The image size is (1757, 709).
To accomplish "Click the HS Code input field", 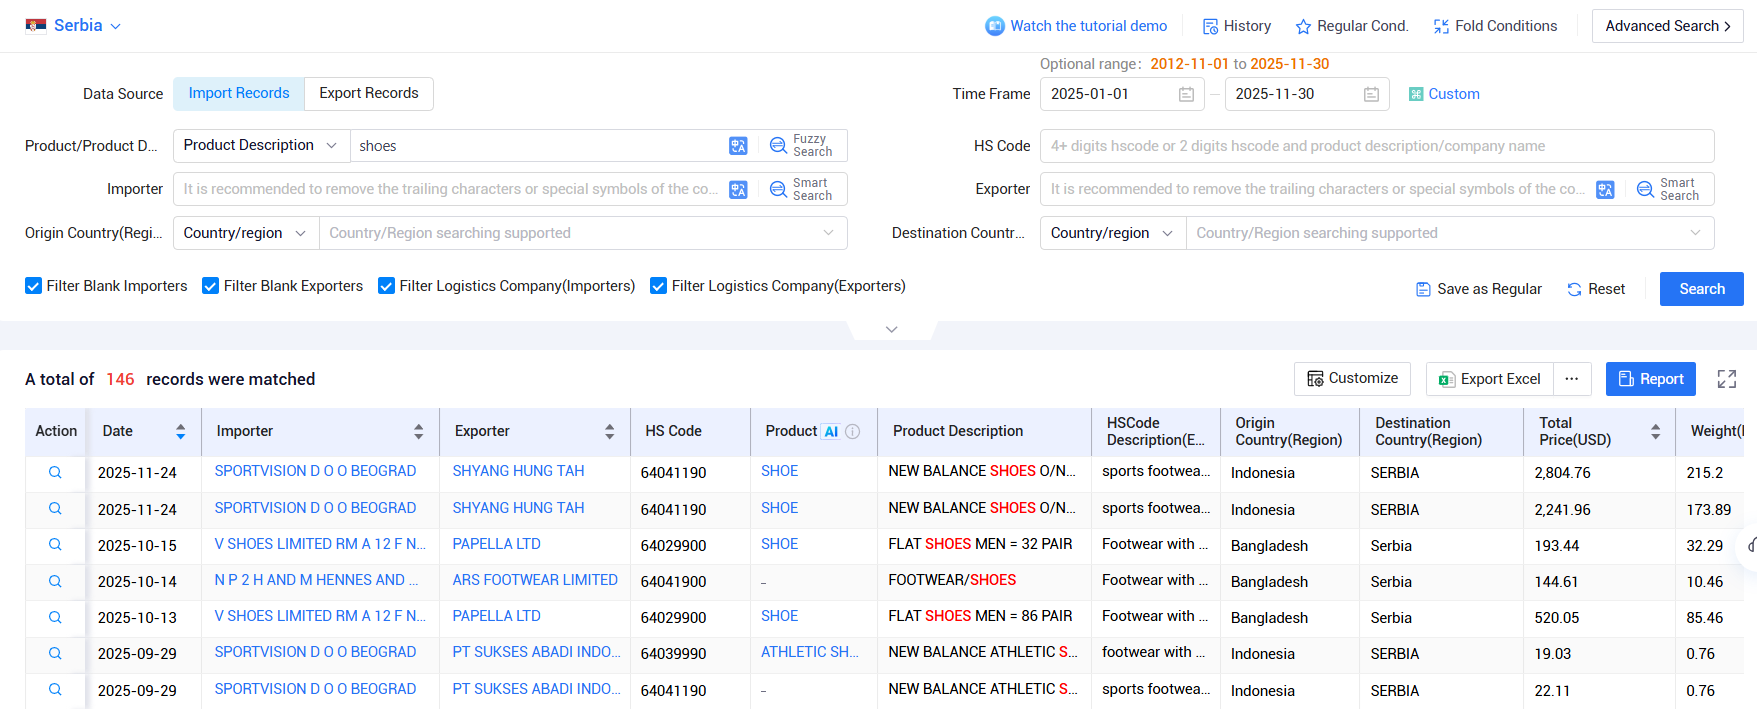I will tap(1377, 146).
